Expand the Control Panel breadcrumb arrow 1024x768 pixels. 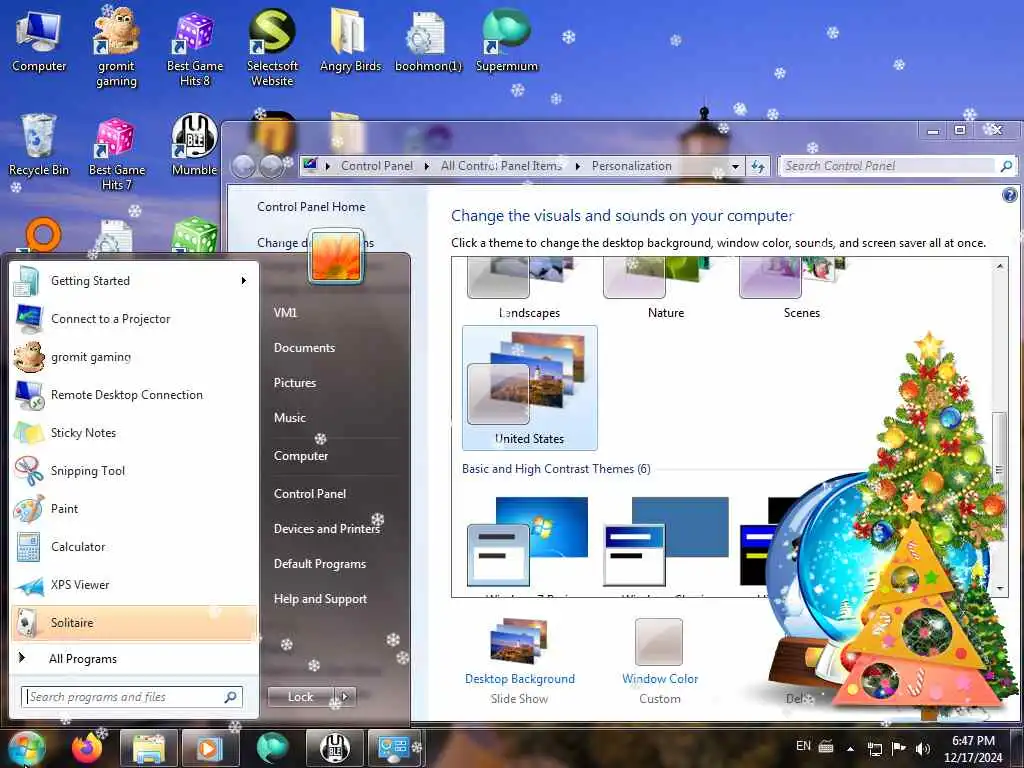426,166
